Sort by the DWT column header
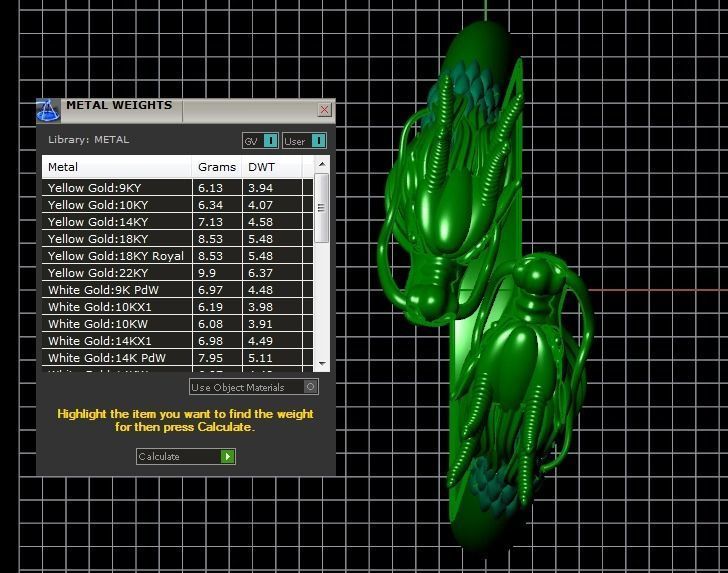Viewport: 728px width, 573px height. tap(272, 167)
